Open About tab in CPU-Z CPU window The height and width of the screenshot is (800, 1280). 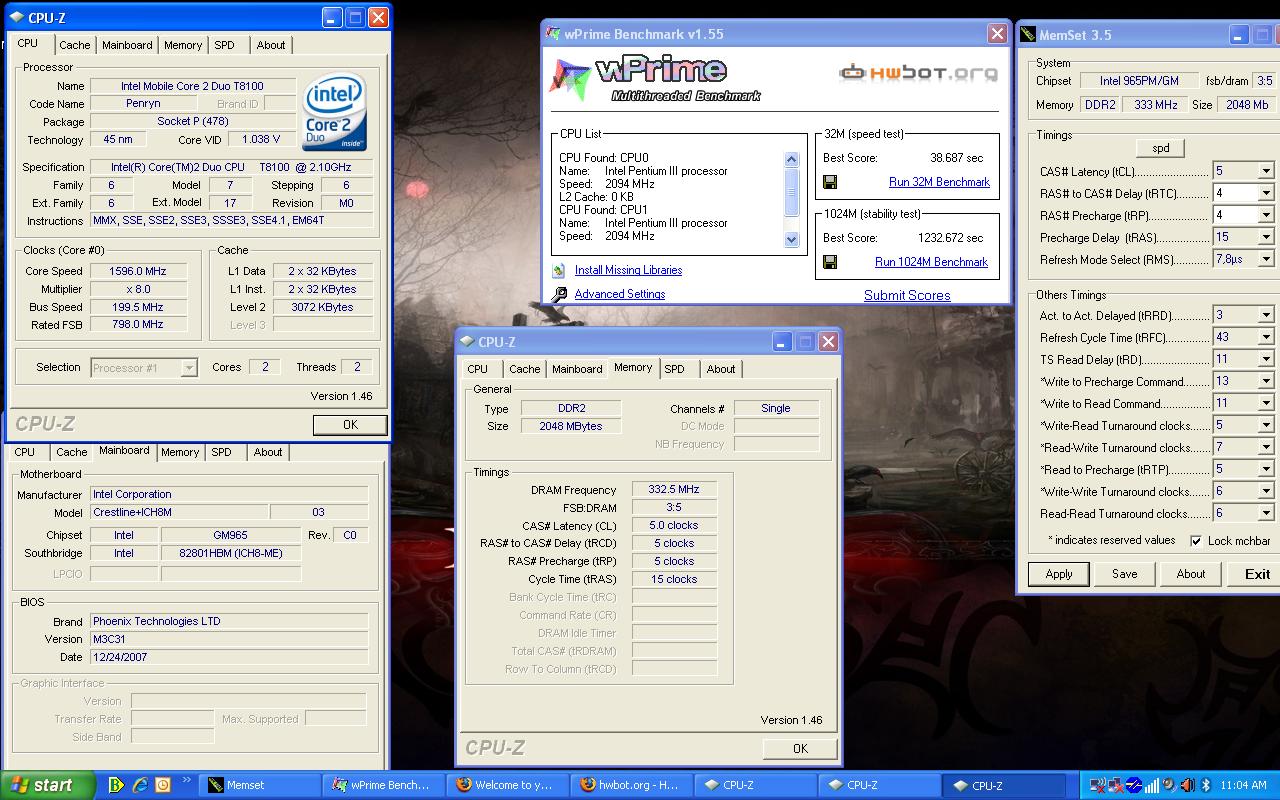pos(271,45)
